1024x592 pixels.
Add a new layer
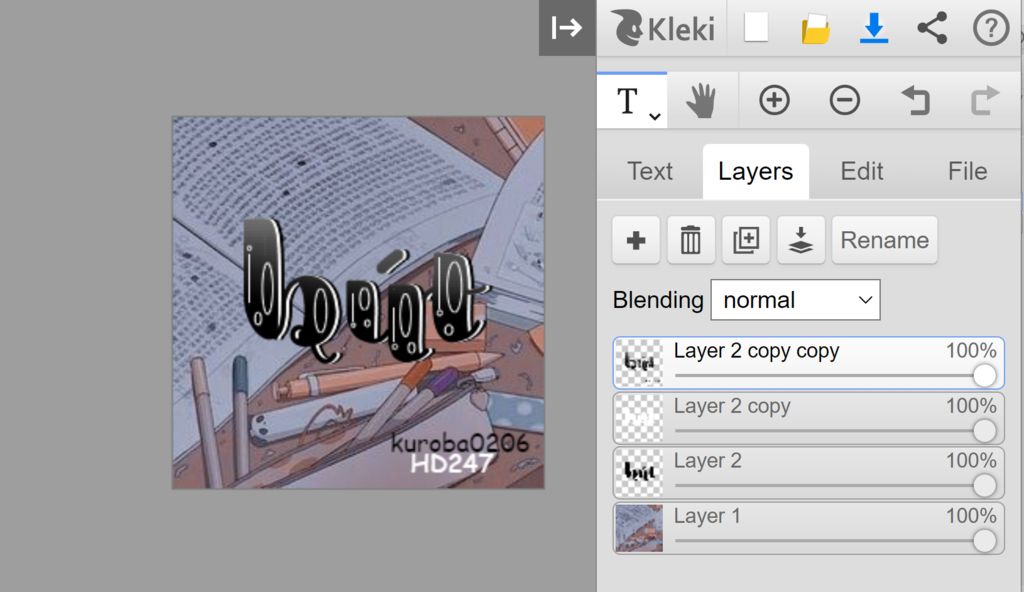[x=636, y=240]
